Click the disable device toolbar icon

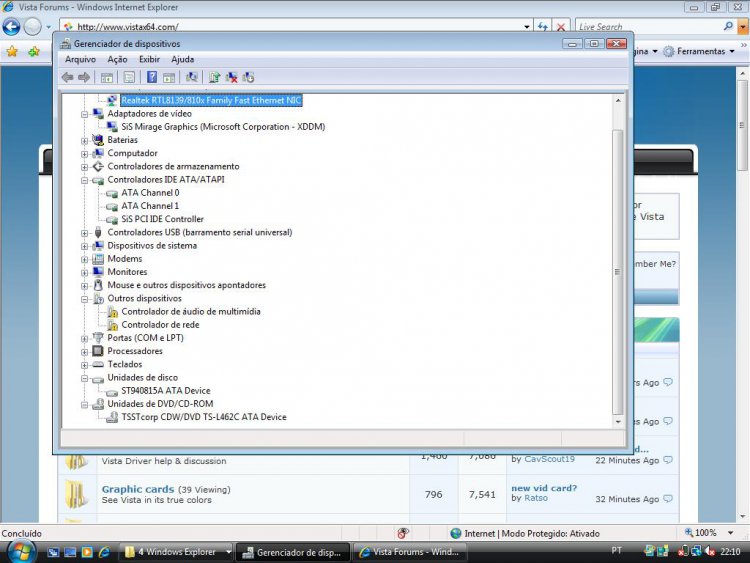248,77
